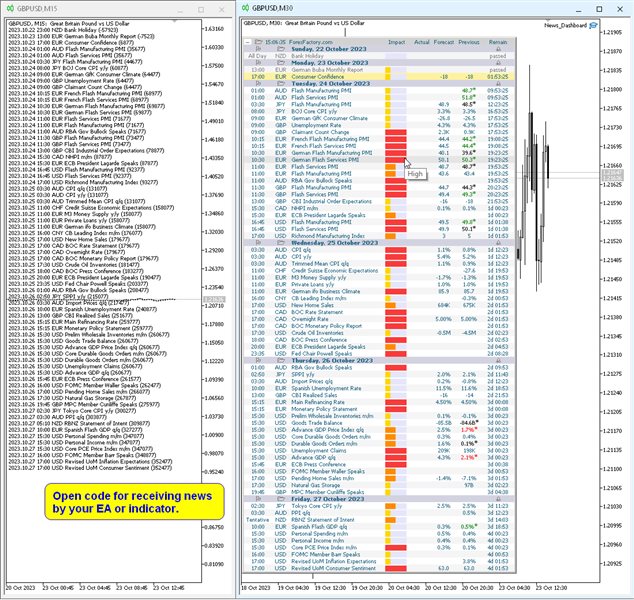This screenshot has width=634, height=600.
Task: Select German ifo Business Climate event
Action: pos(325,291)
